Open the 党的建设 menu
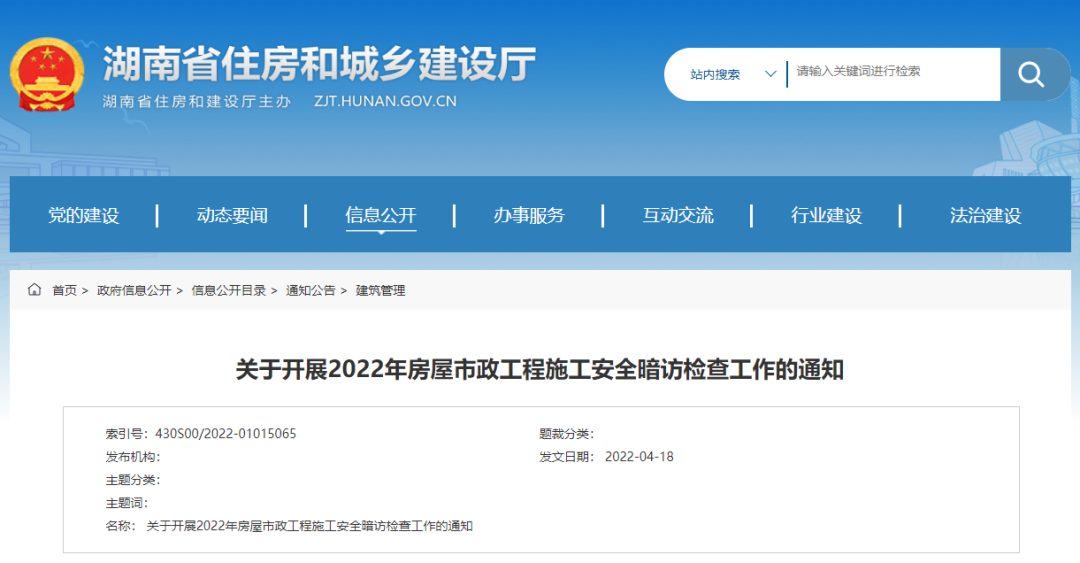 click(83, 215)
